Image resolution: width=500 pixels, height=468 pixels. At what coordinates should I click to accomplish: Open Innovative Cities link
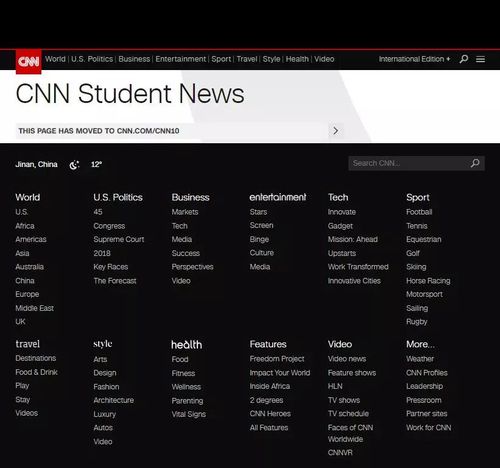(x=354, y=281)
